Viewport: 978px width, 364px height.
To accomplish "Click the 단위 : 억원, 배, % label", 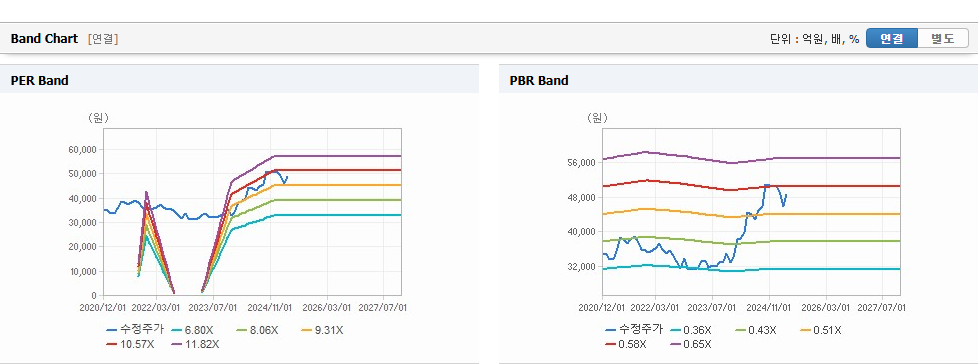I will click(x=815, y=39).
